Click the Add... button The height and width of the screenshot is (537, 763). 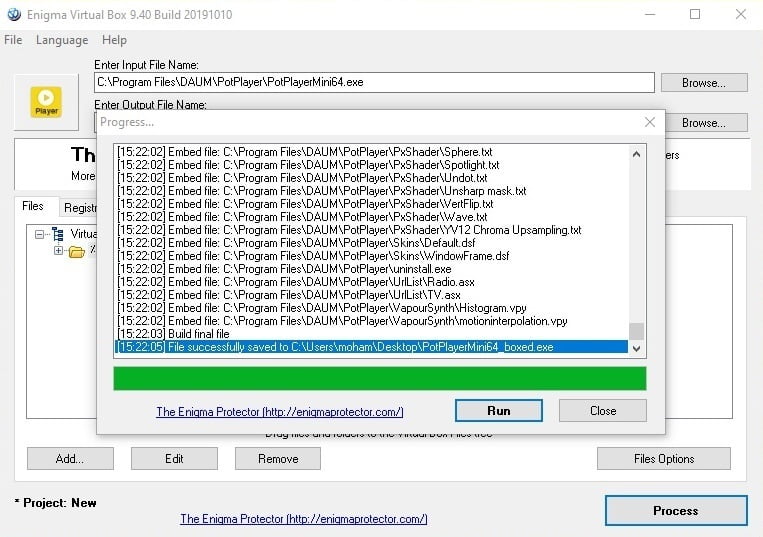coord(70,459)
